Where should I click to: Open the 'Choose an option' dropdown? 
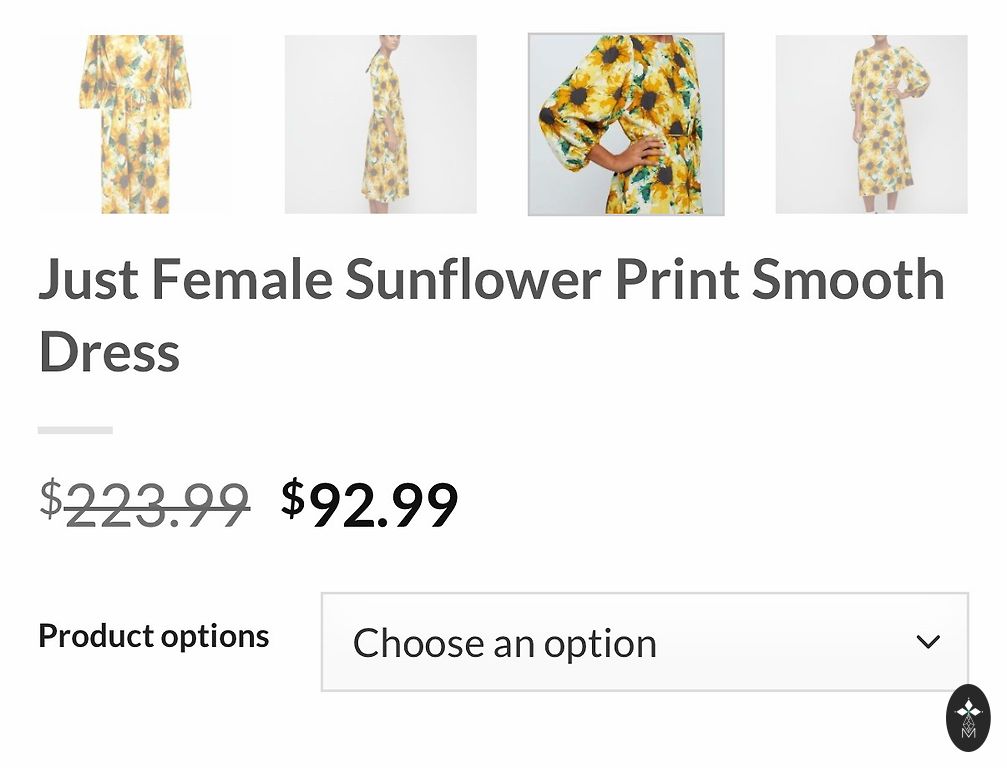(644, 642)
